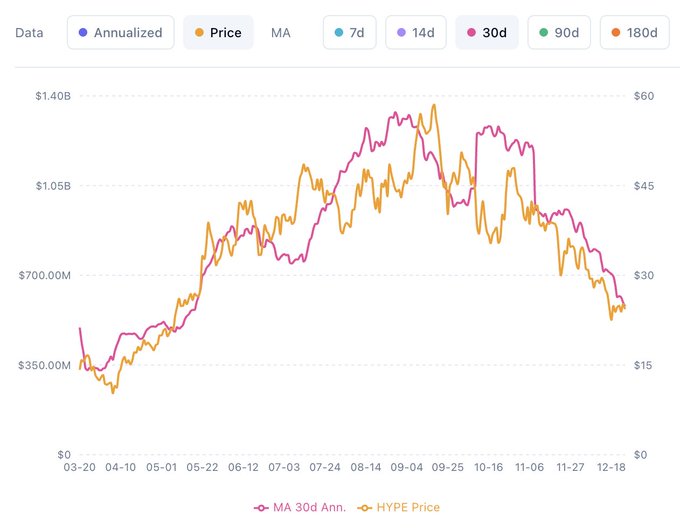This screenshot has height=528, width=680.
Task: Click the highest peak of orange price line
Action: pos(434,105)
